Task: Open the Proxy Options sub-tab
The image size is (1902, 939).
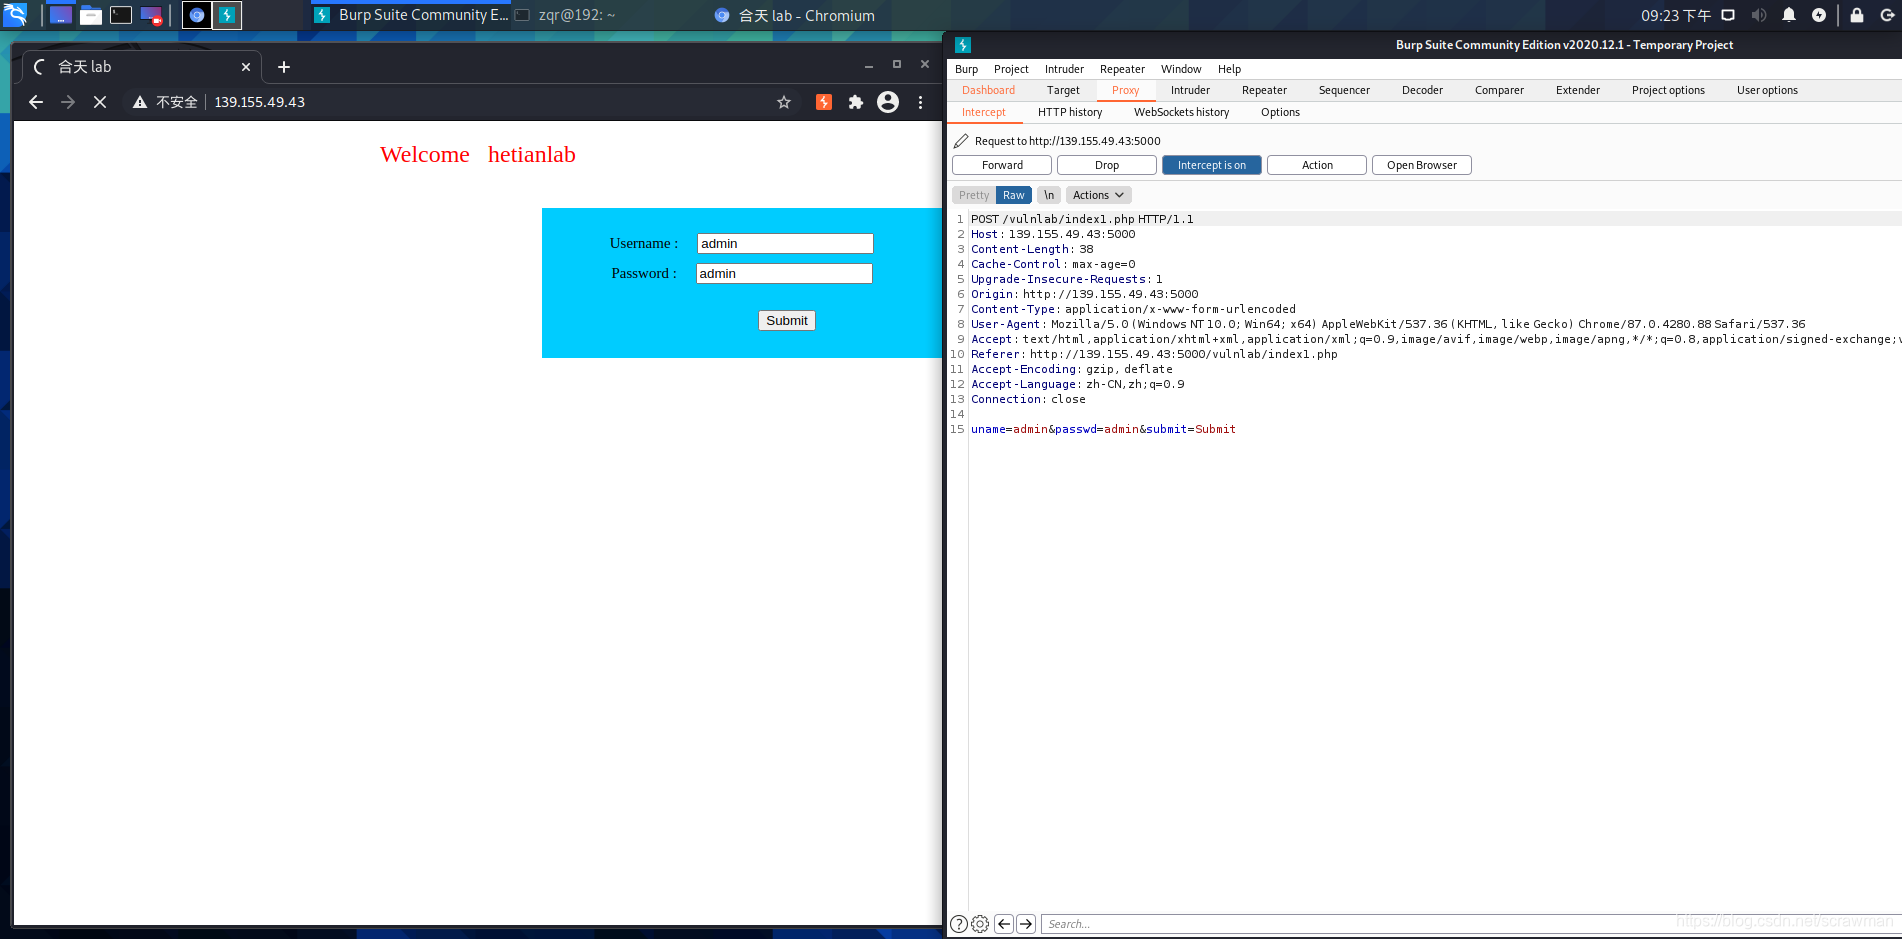Action: pos(1280,112)
